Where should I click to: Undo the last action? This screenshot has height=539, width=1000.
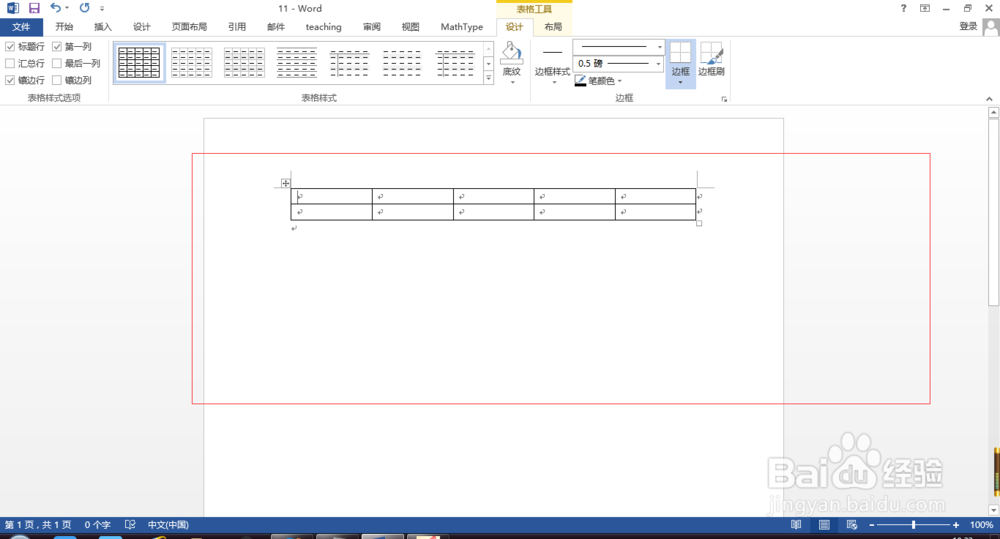pos(55,8)
